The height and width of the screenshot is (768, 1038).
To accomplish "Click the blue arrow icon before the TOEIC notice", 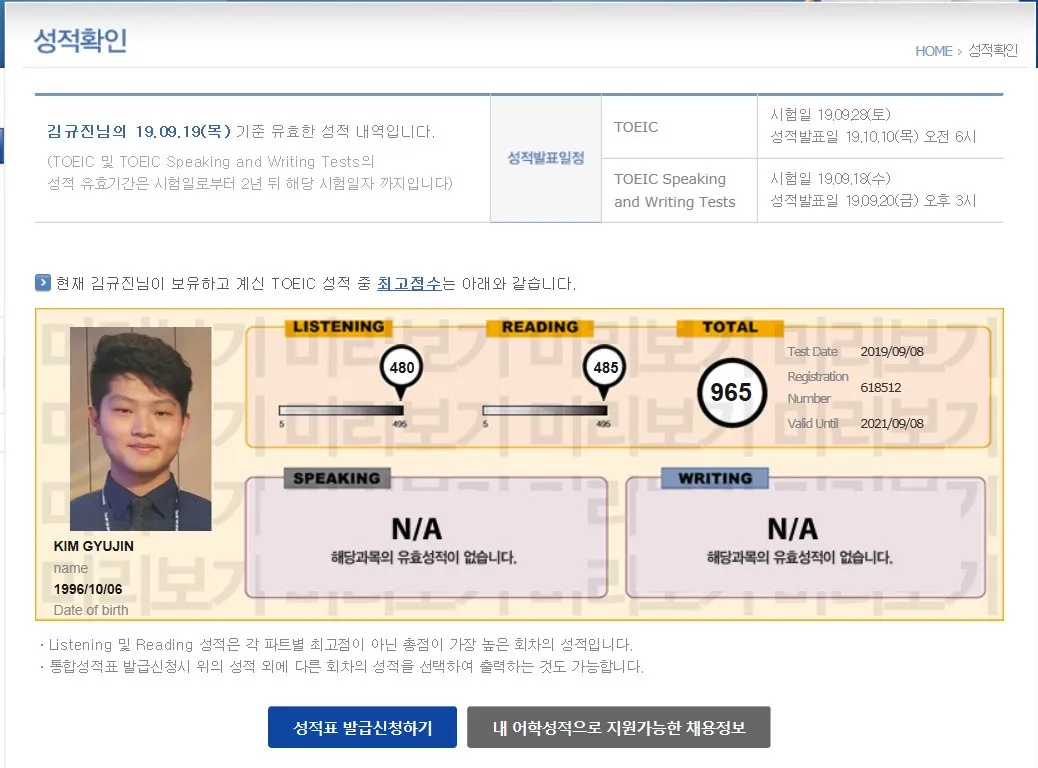I will pos(42,283).
